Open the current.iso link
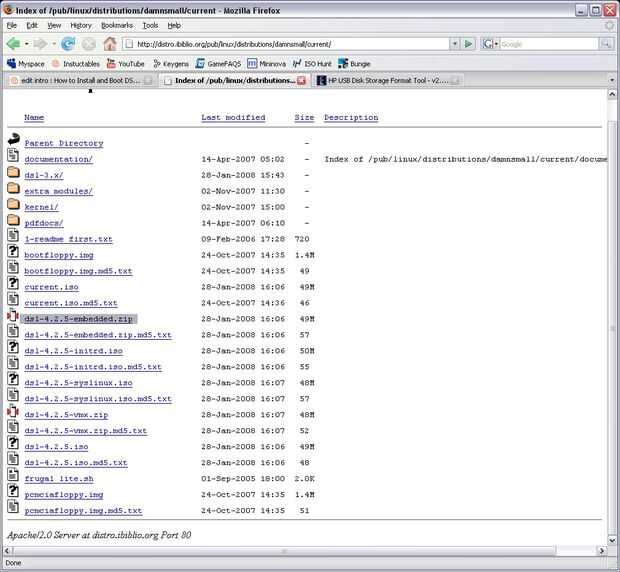 pyautogui.click(x=51, y=287)
